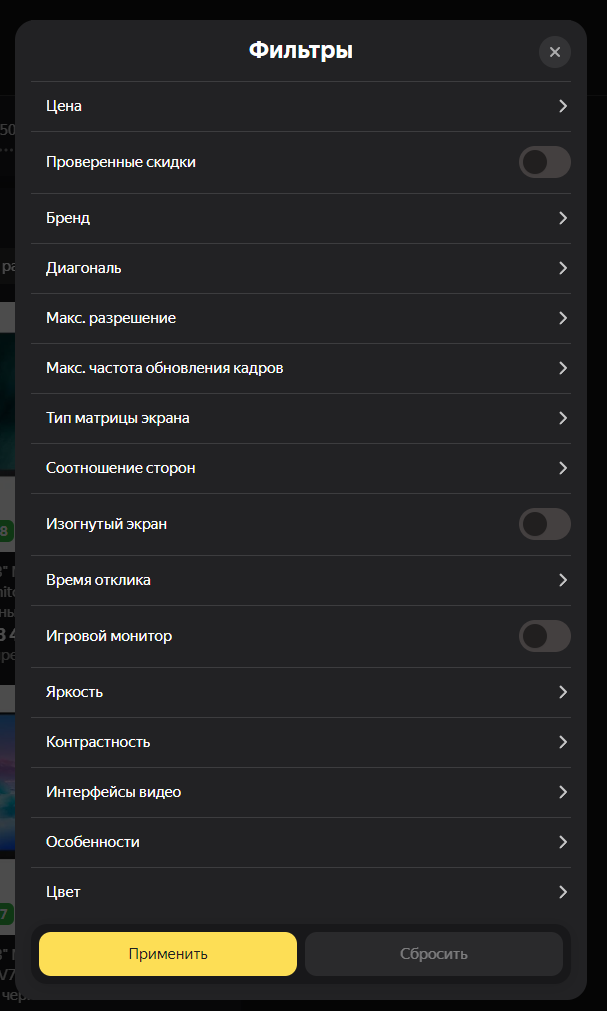
Task: Enable the Изогнутый экран switch
Action: click(544, 524)
